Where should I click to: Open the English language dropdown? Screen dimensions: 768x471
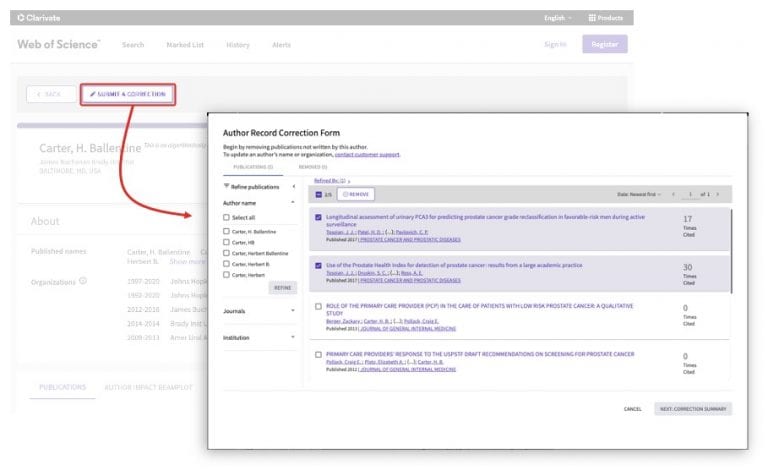tap(557, 18)
